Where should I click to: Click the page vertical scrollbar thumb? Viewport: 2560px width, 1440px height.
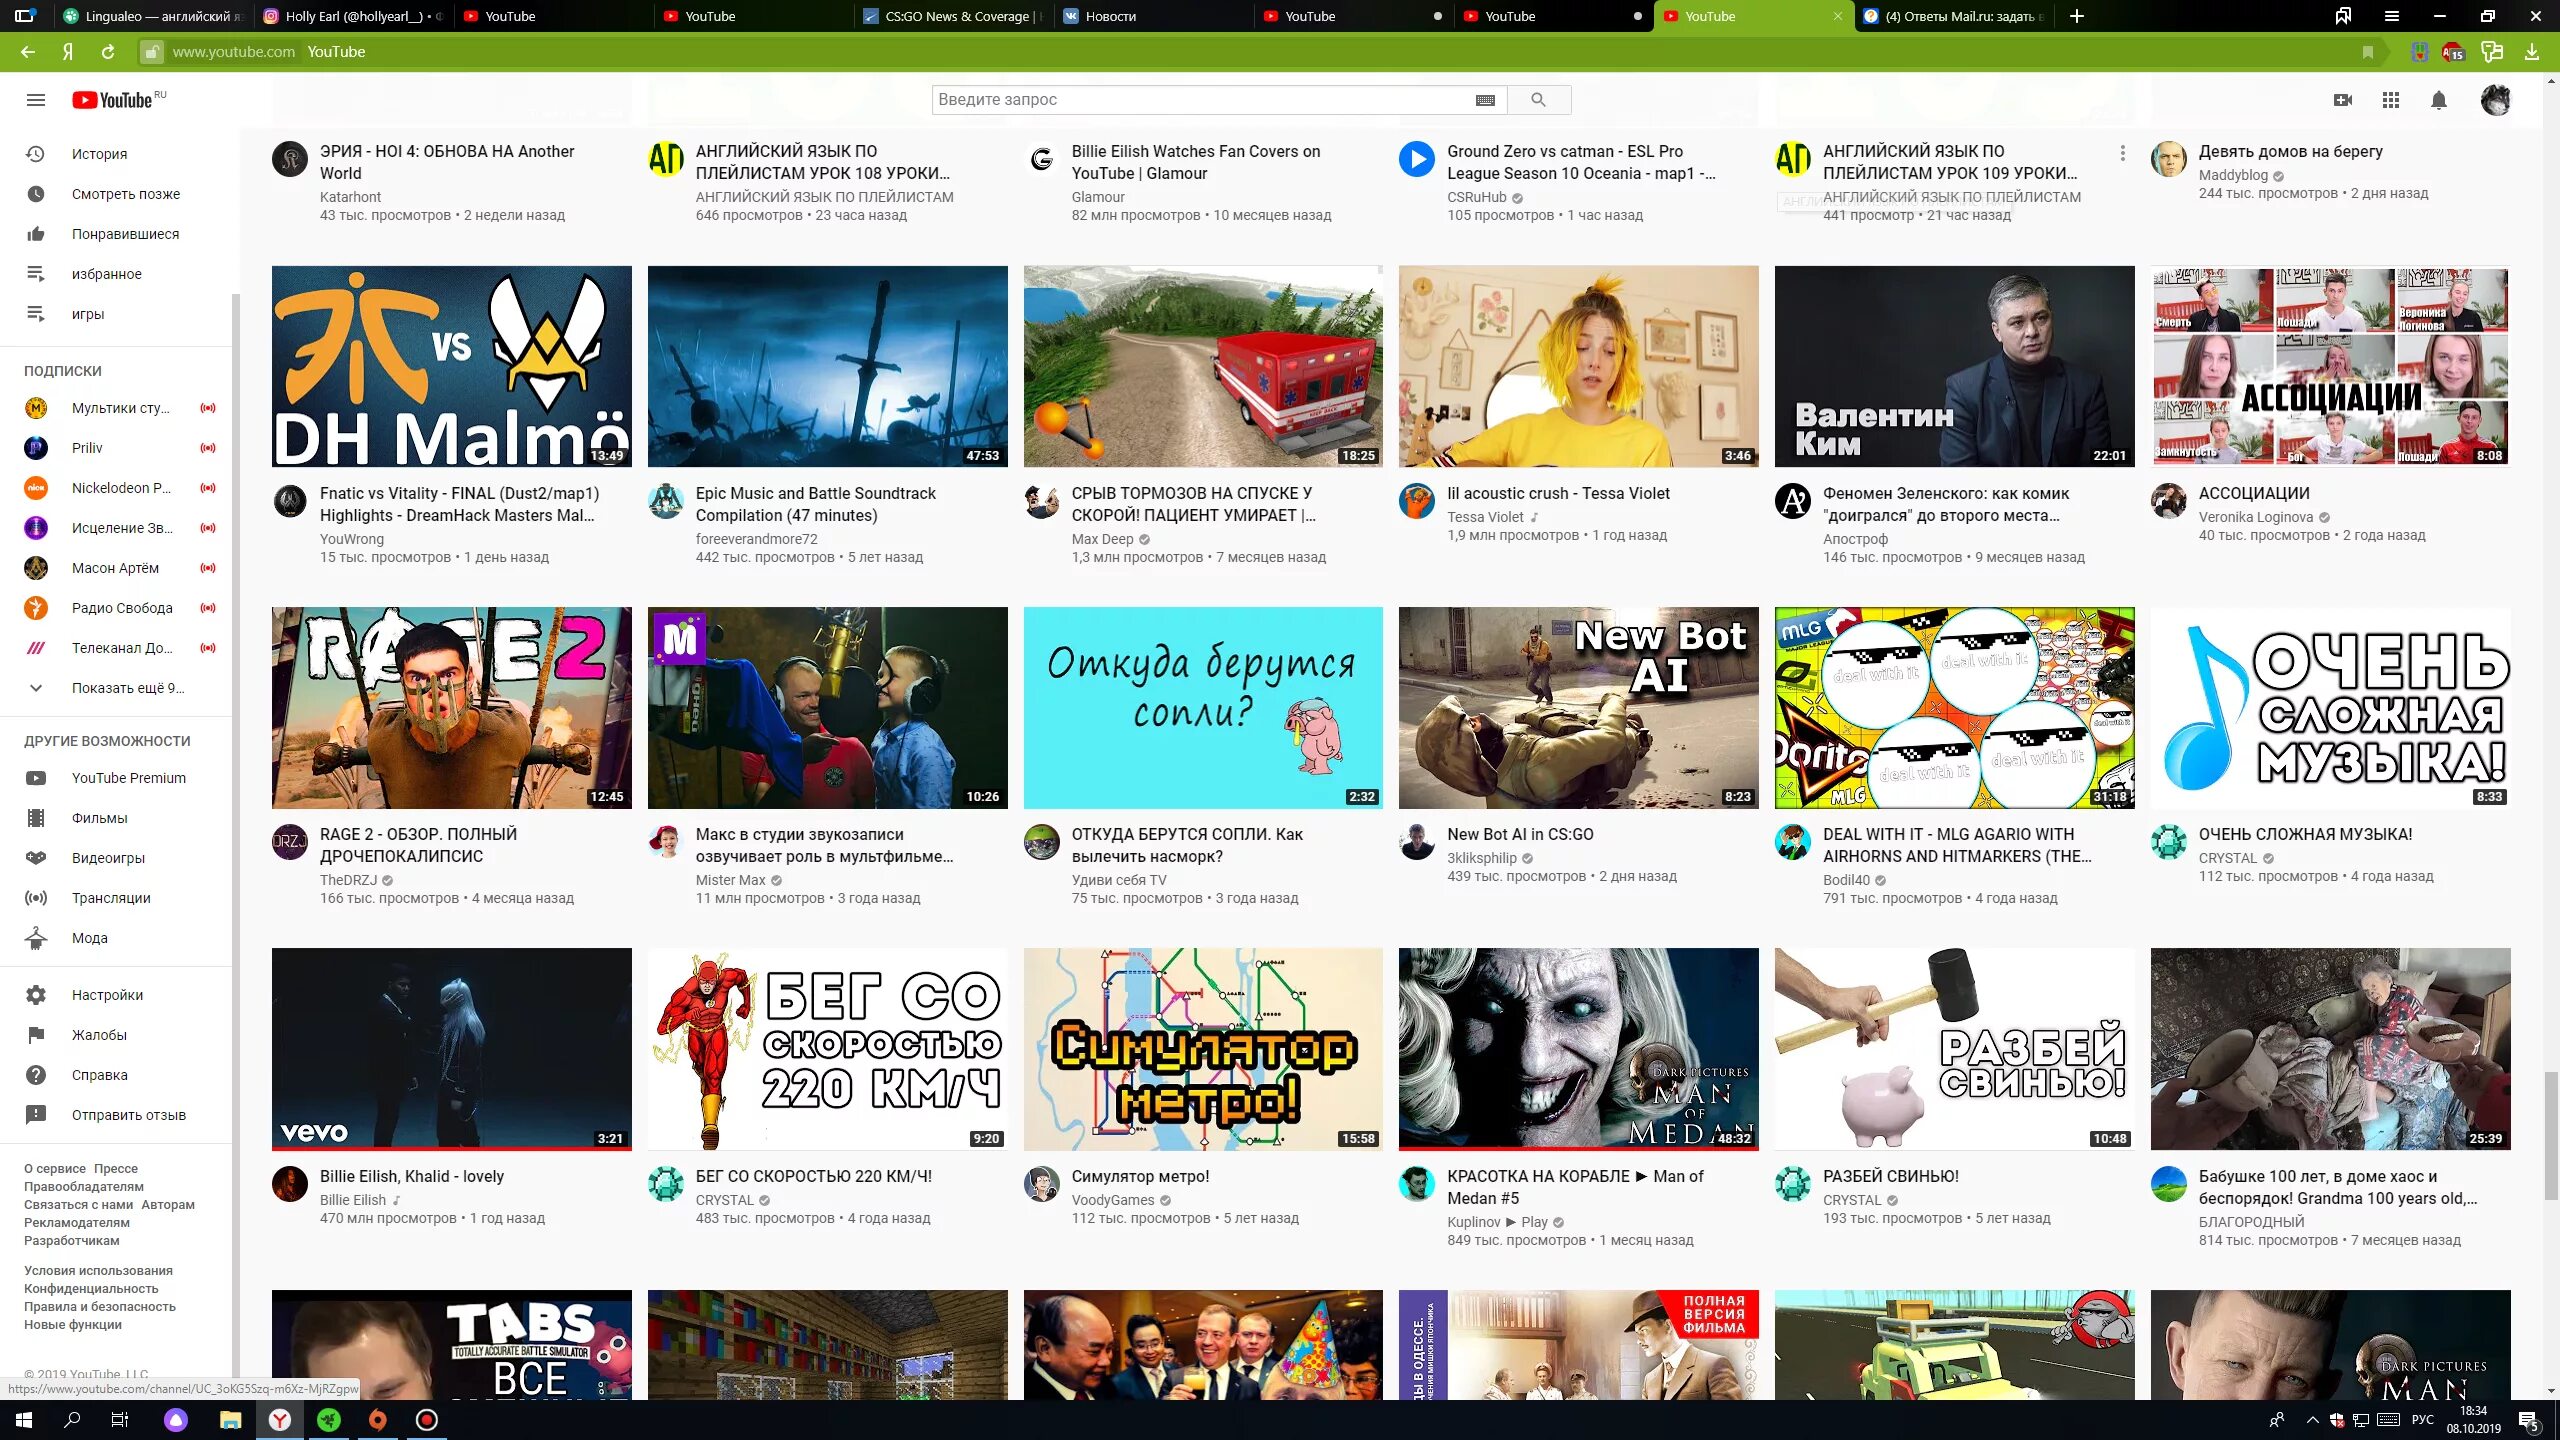[2551, 1135]
